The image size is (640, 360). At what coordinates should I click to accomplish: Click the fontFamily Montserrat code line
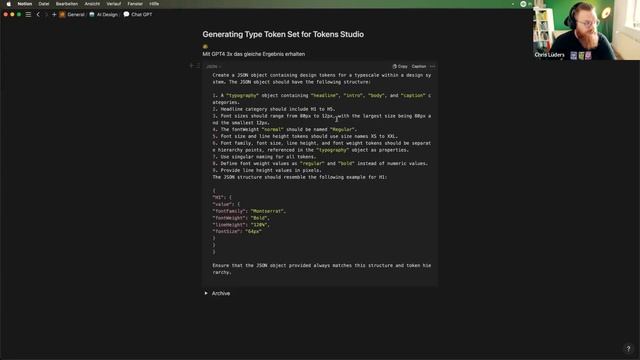(x=249, y=211)
